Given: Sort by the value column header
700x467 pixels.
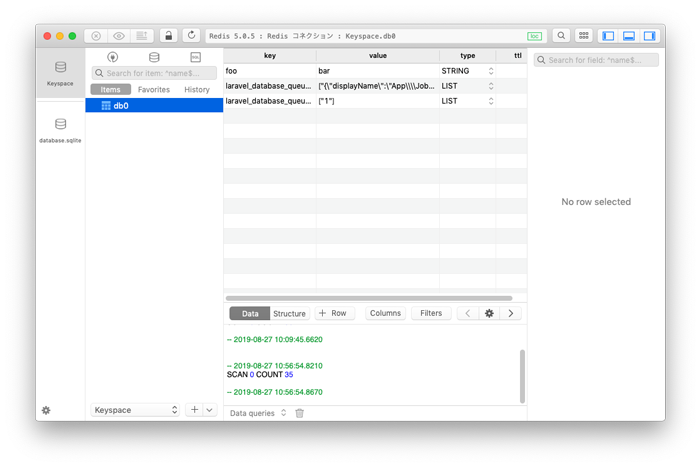Looking at the screenshot, I should click(x=378, y=55).
